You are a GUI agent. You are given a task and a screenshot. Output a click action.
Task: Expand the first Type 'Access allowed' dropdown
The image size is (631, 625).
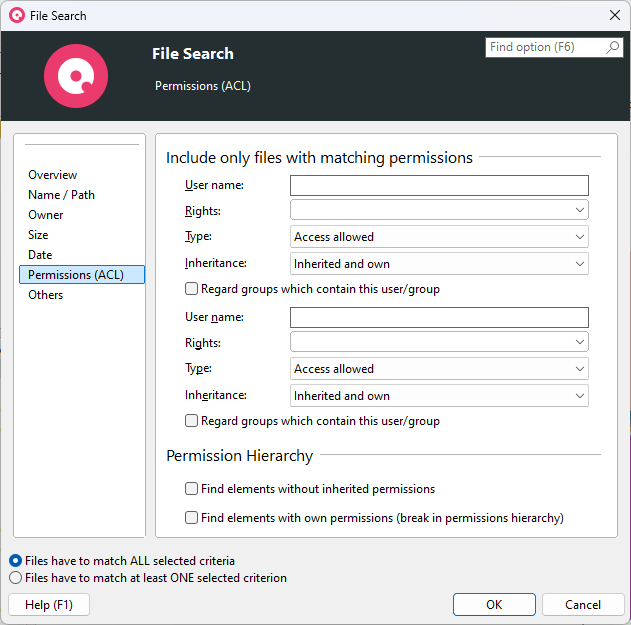pos(438,237)
